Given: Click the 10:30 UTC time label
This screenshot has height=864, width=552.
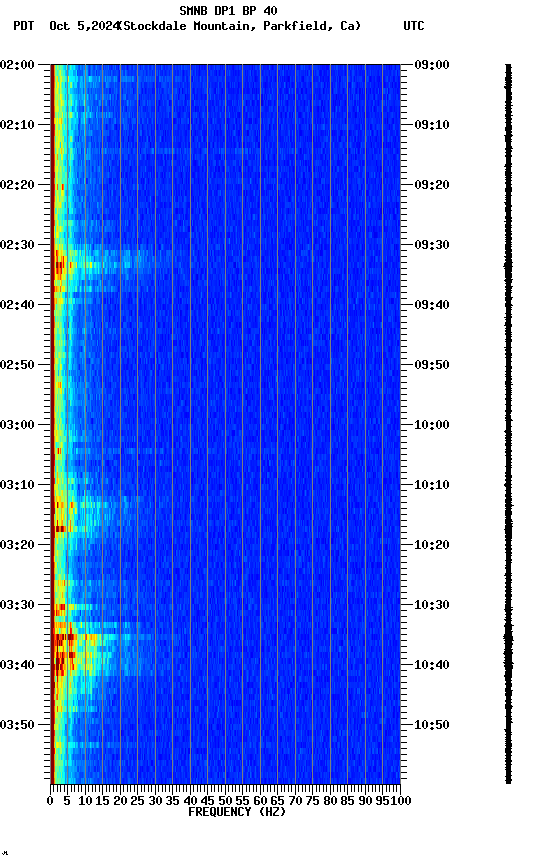Looking at the screenshot, I should (432, 605).
